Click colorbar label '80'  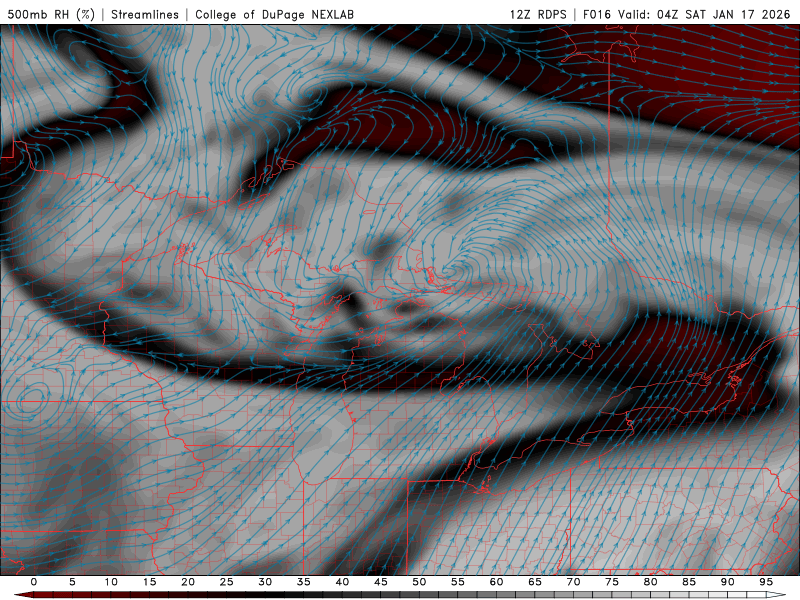[x=650, y=582]
